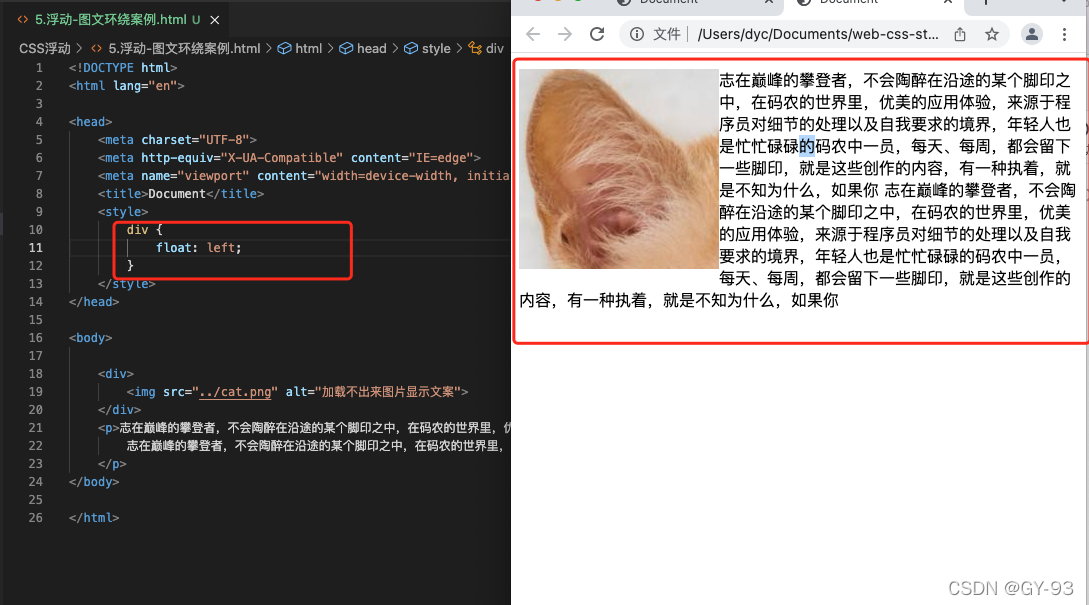Screen dimensions: 1089x605
Task: Click the meta name="viewport" line
Action: coord(304,176)
